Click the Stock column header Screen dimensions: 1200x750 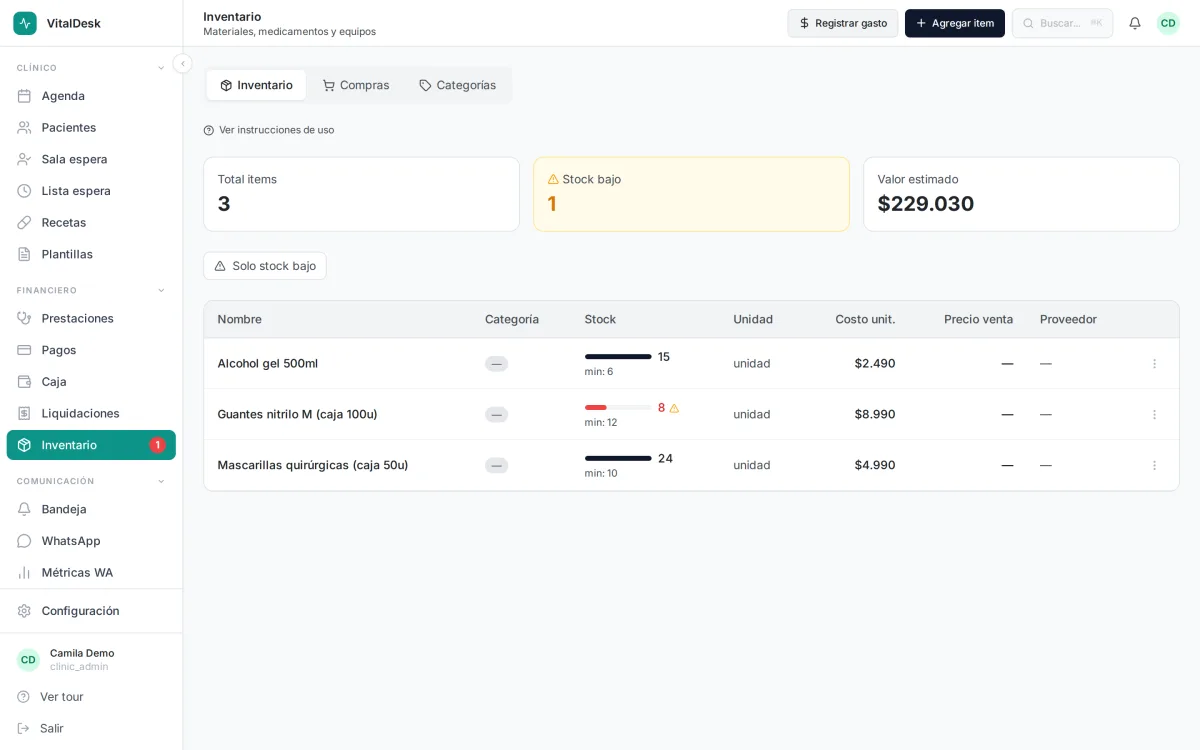tap(600, 320)
